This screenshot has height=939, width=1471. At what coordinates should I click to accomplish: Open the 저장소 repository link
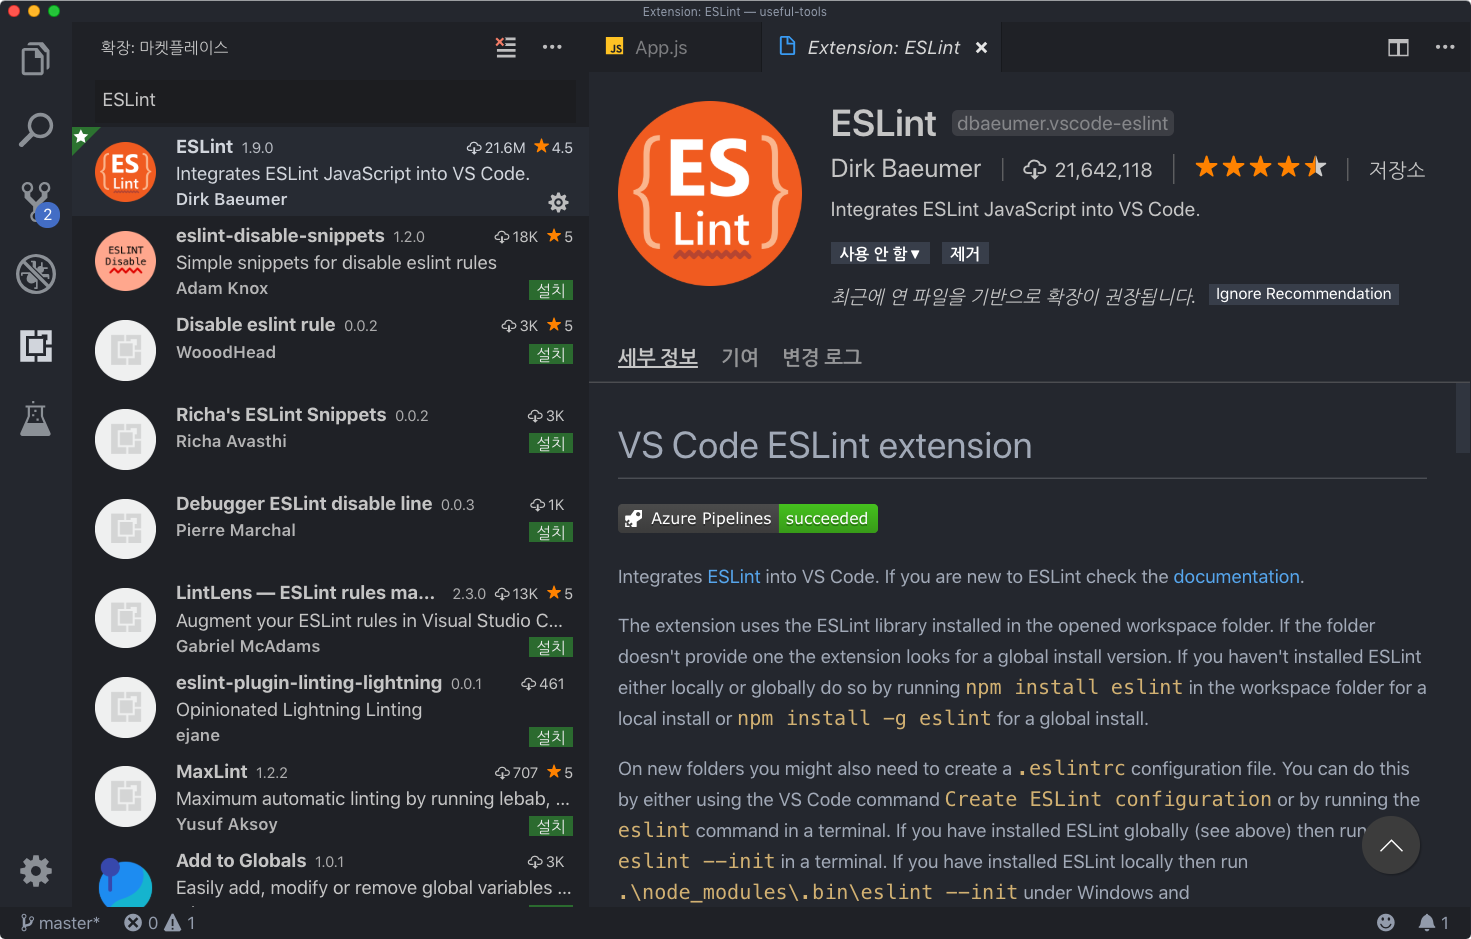(x=1397, y=170)
